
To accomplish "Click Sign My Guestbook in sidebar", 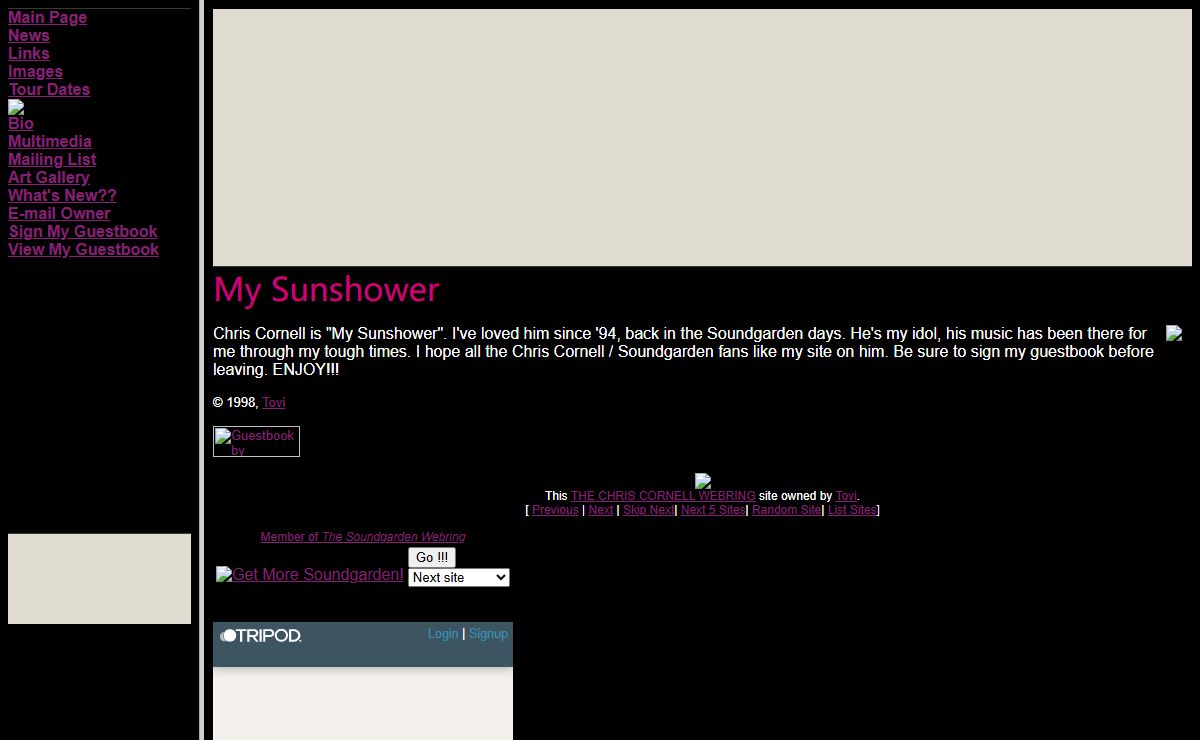I will click(x=83, y=232).
